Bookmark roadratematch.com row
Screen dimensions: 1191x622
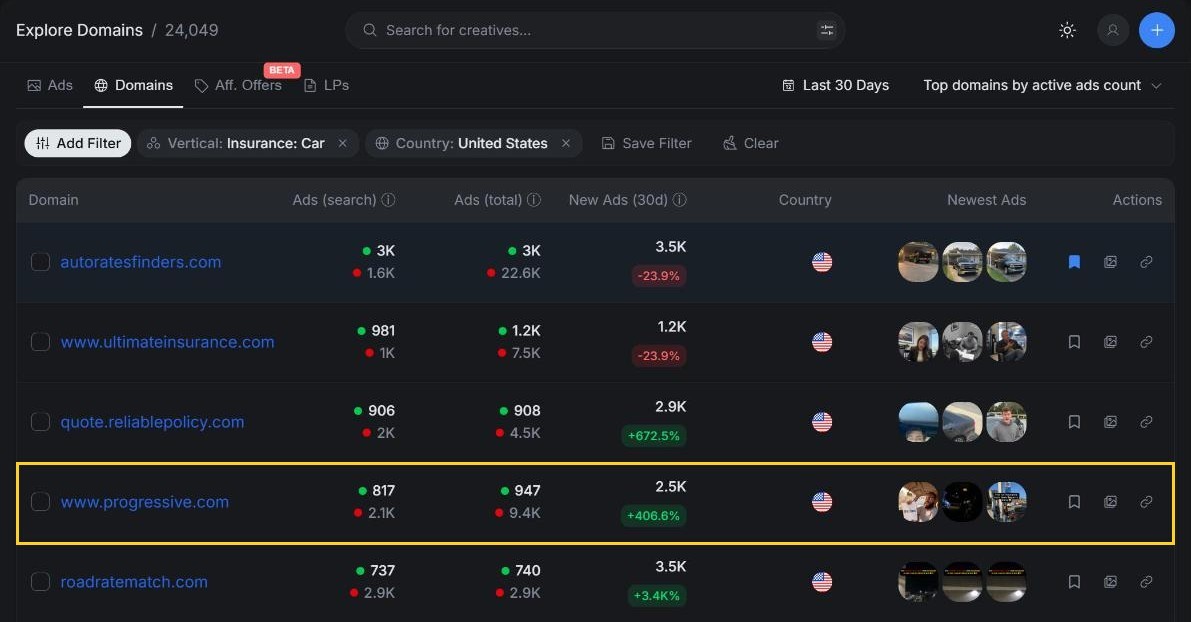[1074, 582]
